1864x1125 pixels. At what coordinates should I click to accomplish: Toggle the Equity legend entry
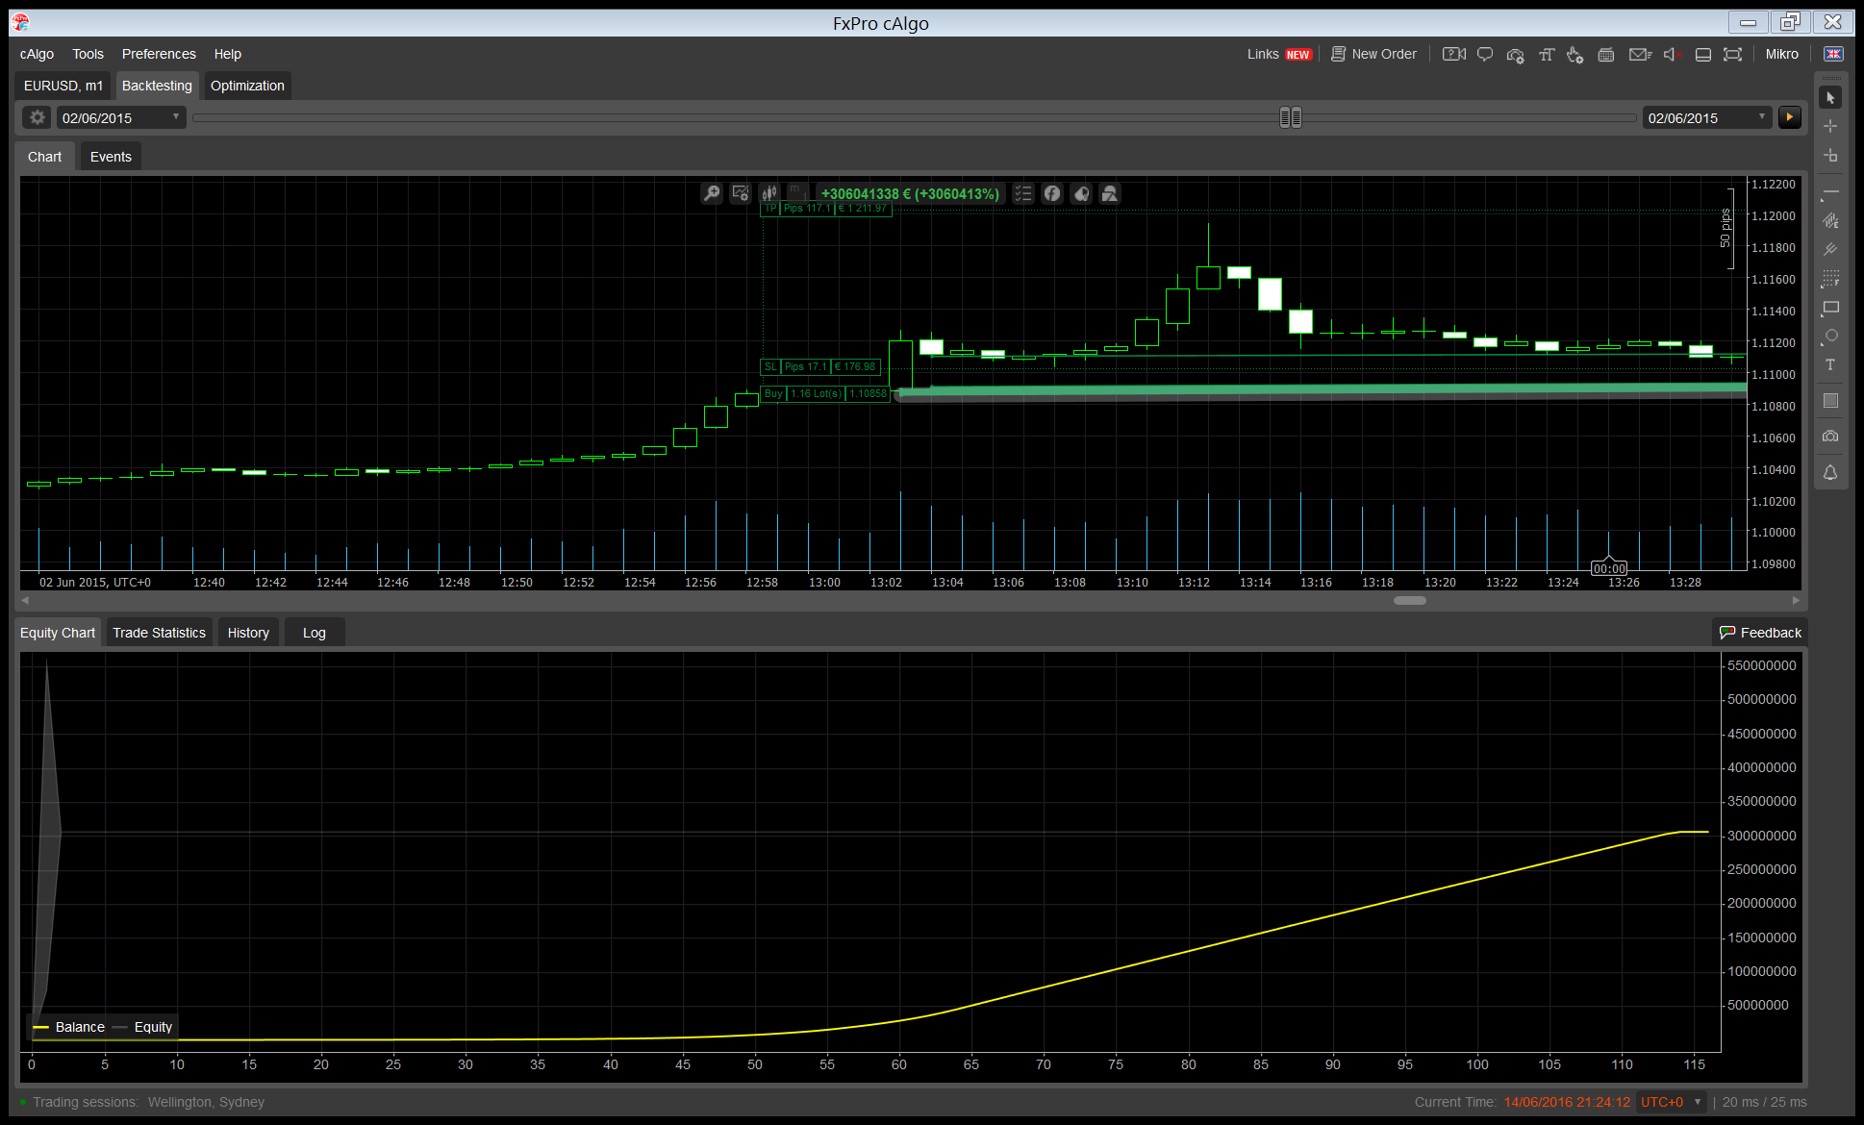143,1027
